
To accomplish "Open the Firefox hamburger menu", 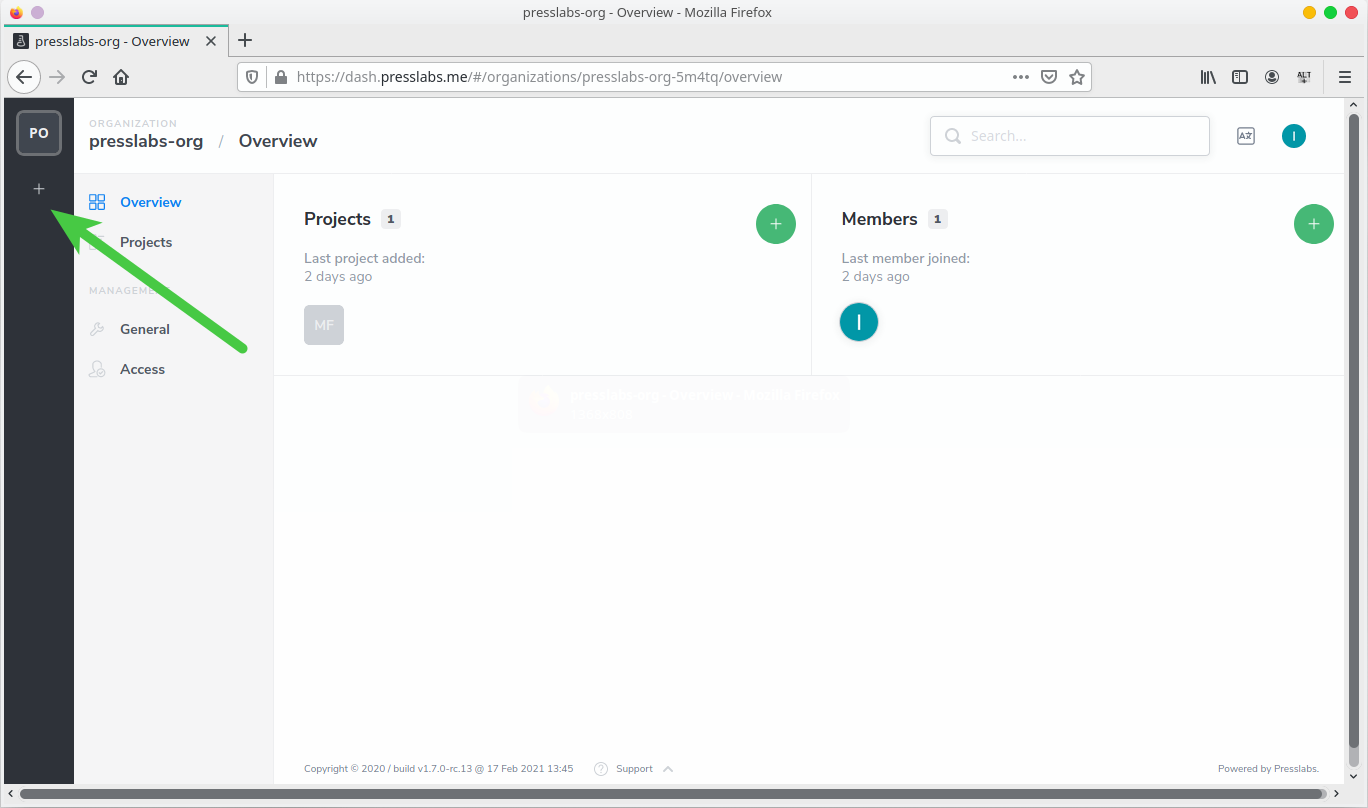I will (x=1345, y=77).
